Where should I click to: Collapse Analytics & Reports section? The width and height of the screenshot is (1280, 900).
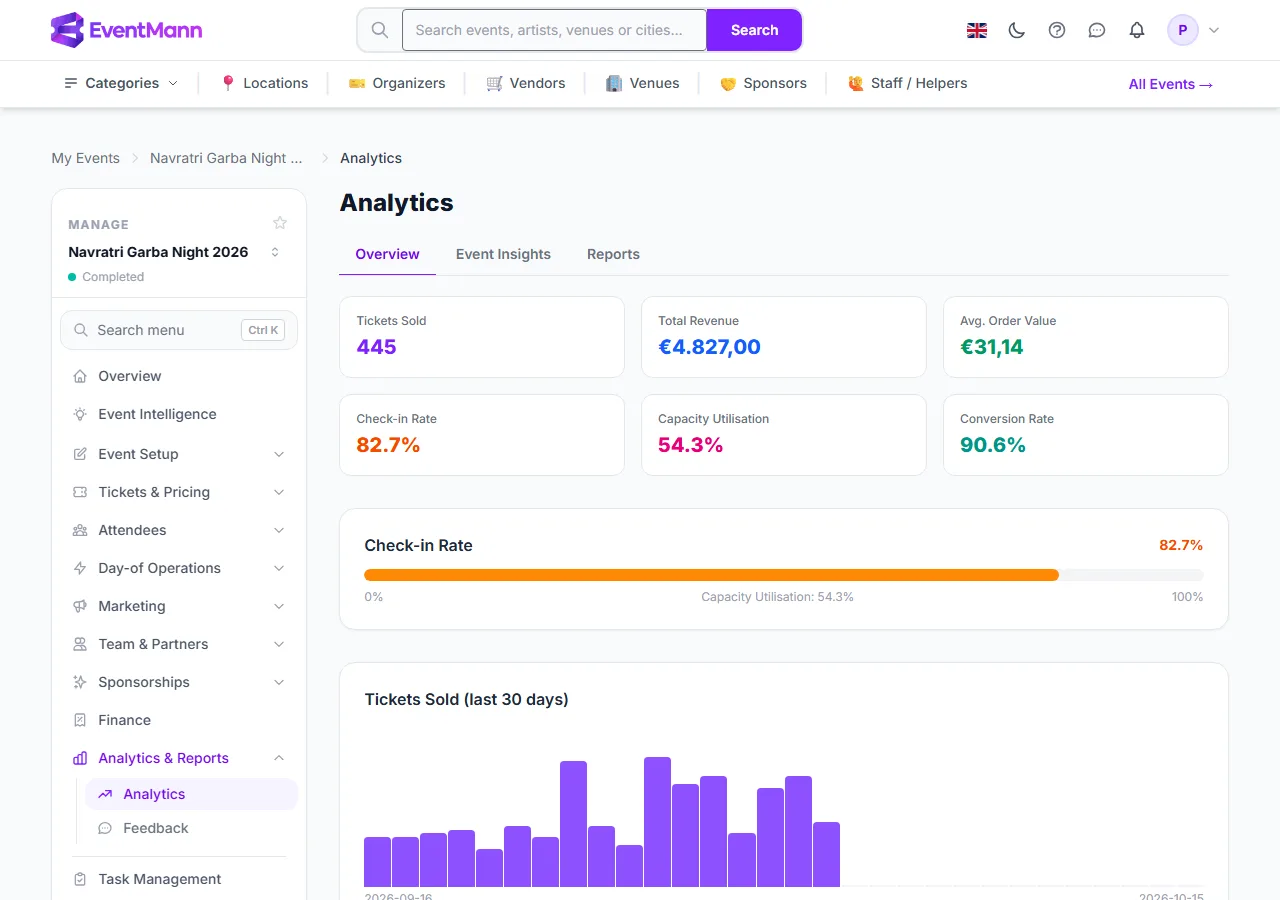coord(279,758)
